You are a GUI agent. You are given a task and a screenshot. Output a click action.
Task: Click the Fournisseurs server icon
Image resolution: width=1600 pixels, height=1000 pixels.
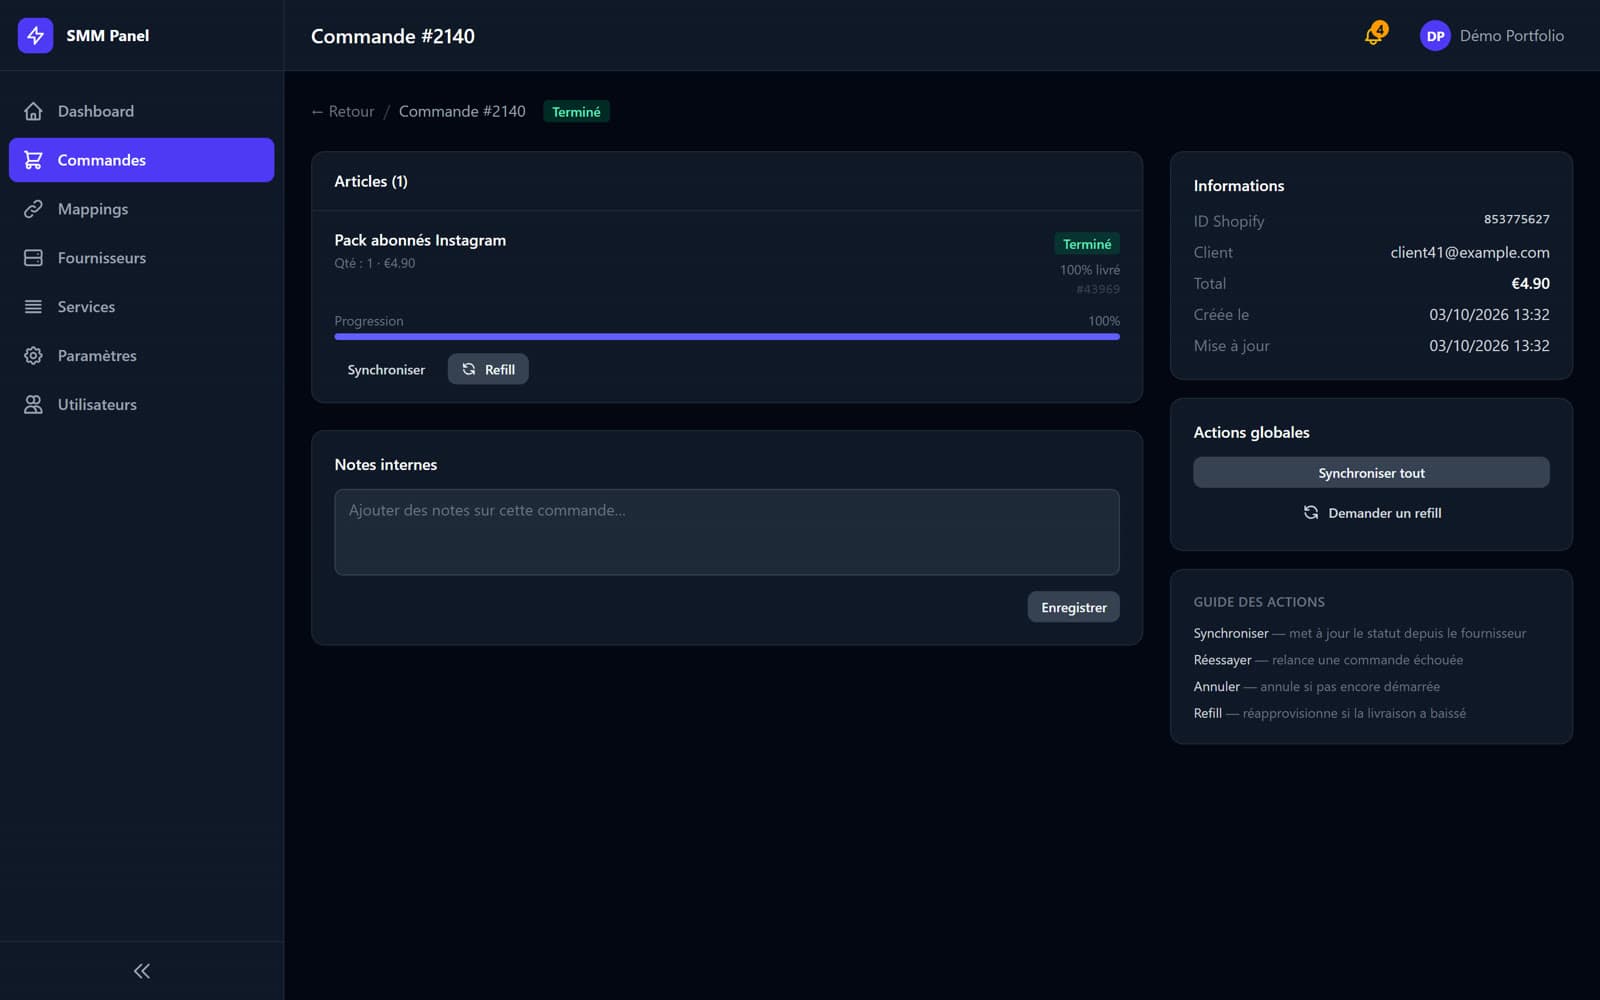pyautogui.click(x=33, y=258)
